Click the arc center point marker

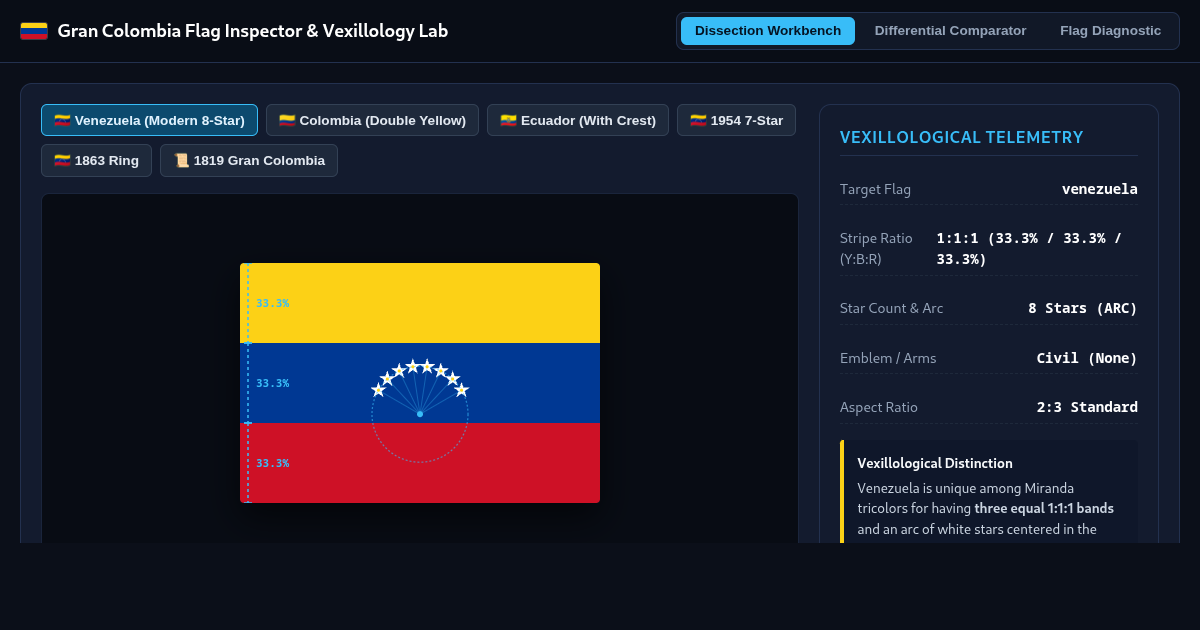(420, 413)
